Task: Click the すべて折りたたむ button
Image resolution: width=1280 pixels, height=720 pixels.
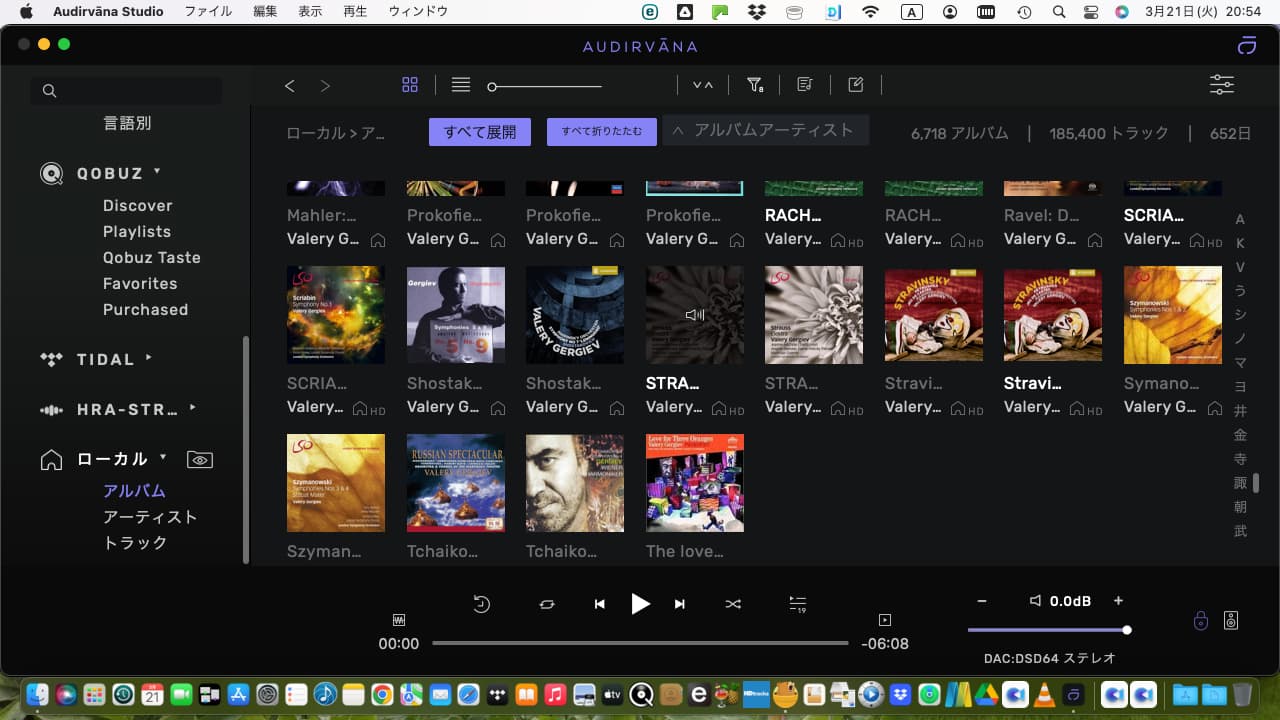Action: tap(602, 132)
